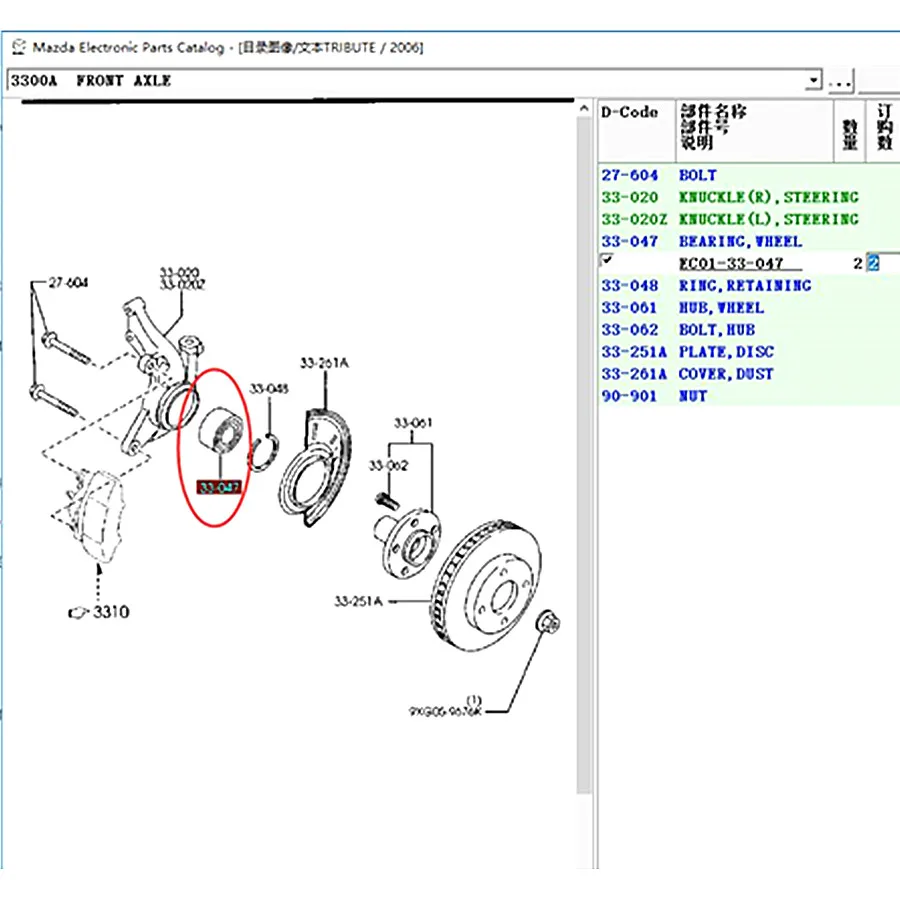Click part number EC01-33-047
This screenshot has width=900, height=900.
[731, 263]
